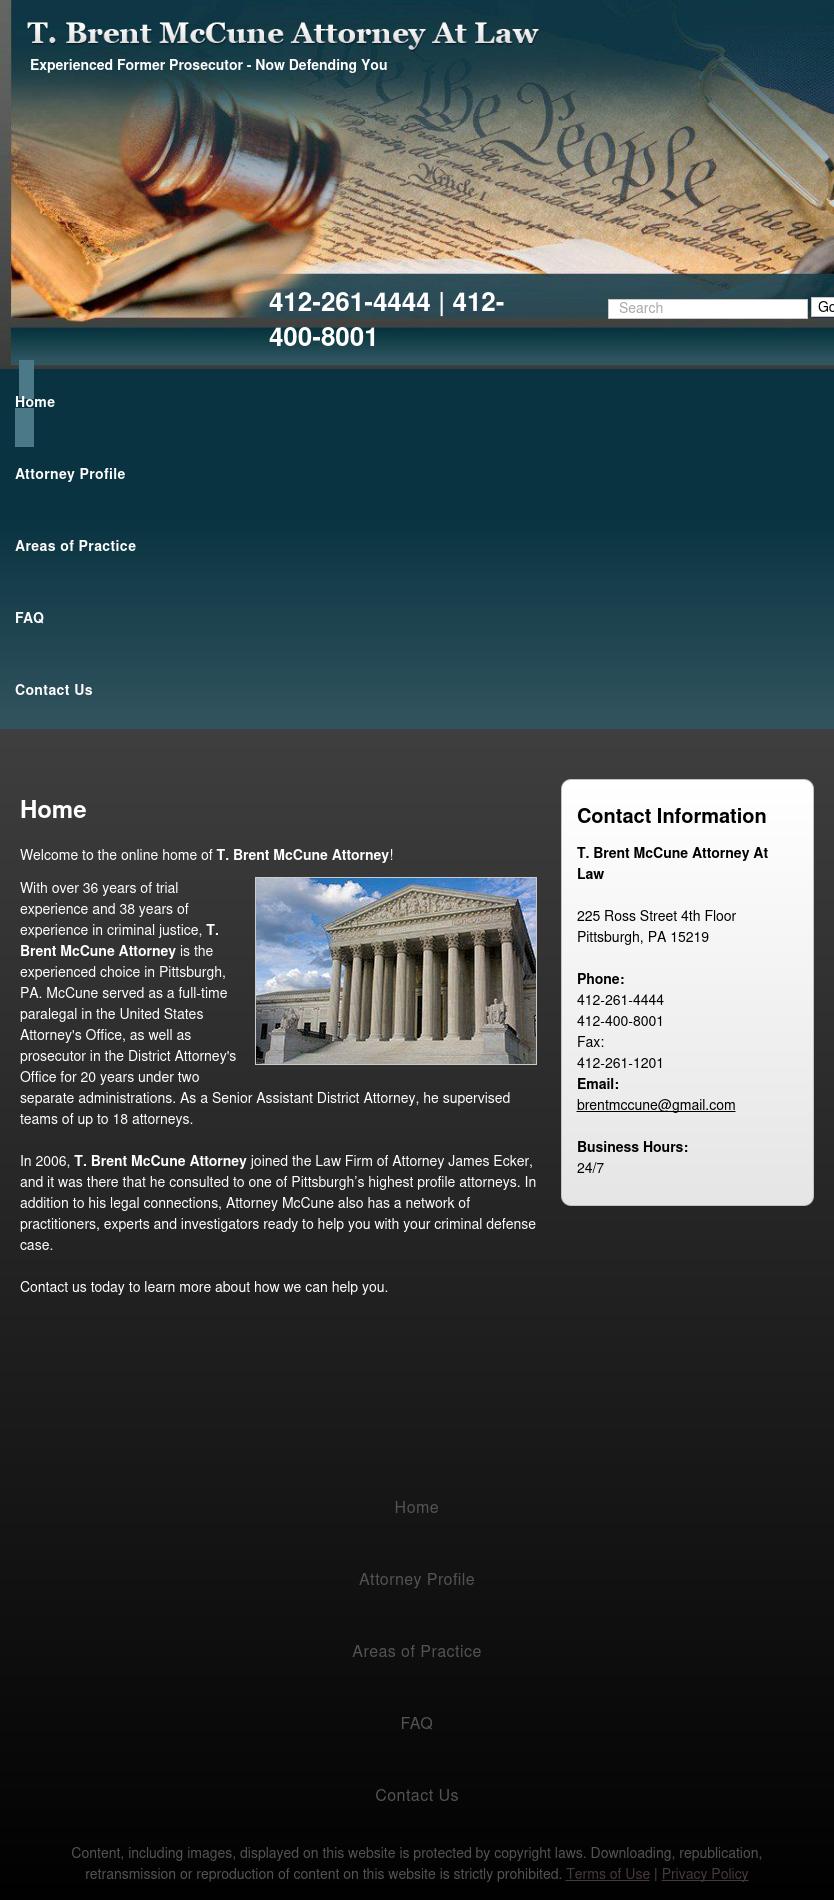Click the brentmccune@gmail.com email link

pos(656,1105)
